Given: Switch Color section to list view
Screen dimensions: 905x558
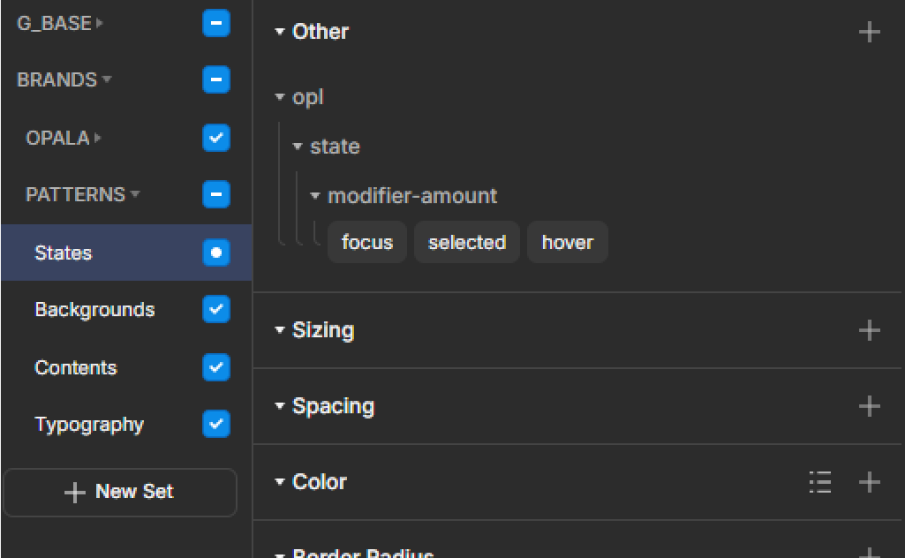Looking at the screenshot, I should coord(820,483).
